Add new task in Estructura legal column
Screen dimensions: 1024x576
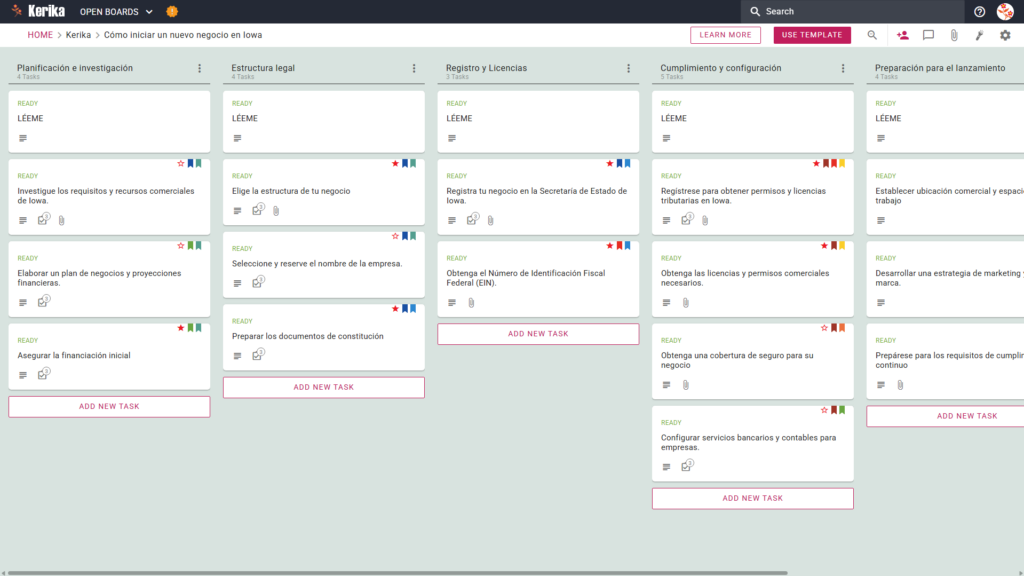[323, 387]
